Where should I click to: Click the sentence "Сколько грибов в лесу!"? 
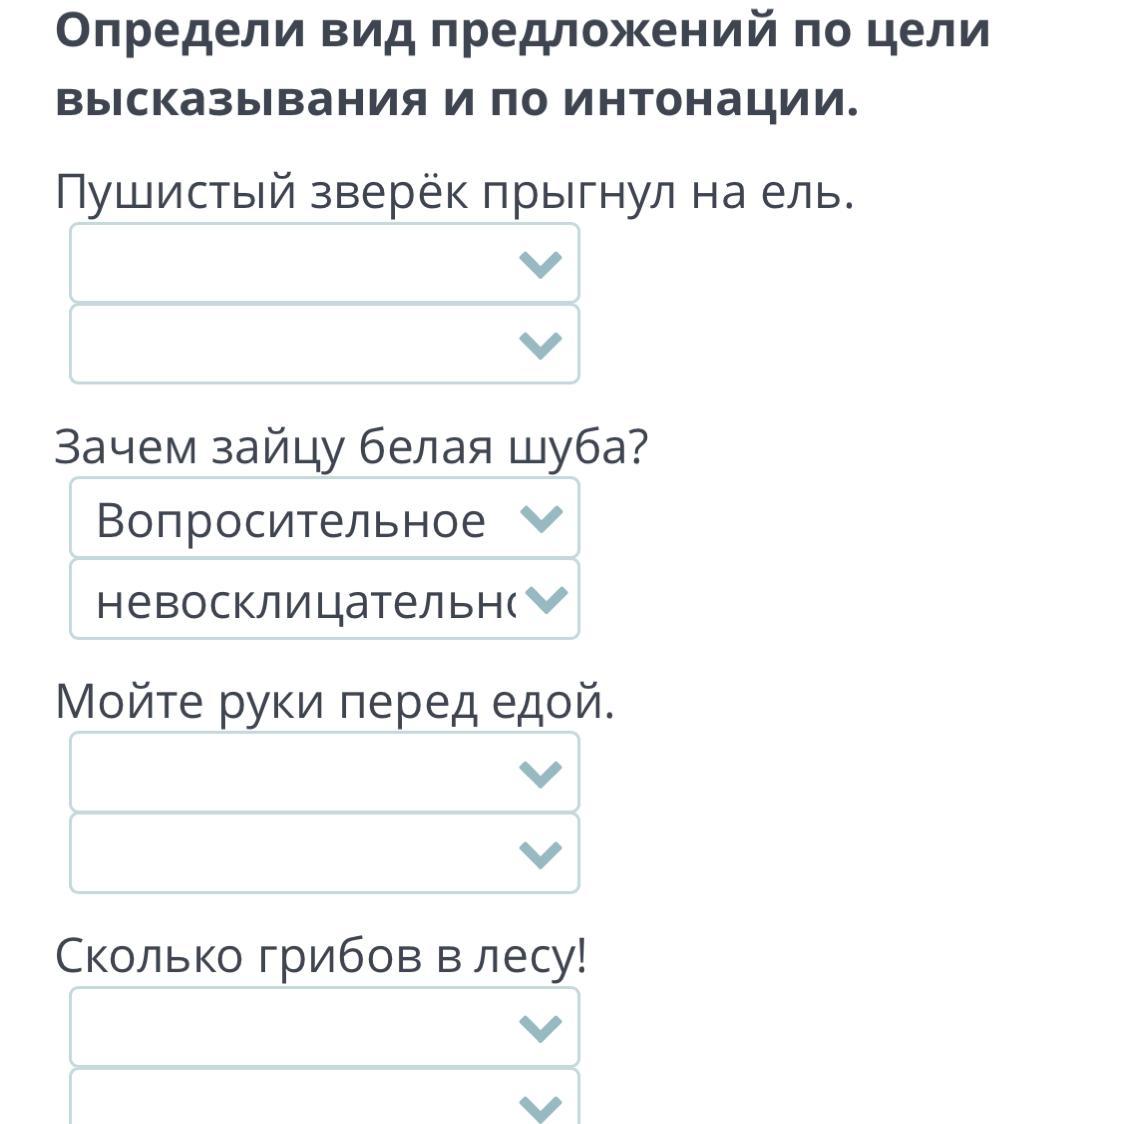pos(321,956)
